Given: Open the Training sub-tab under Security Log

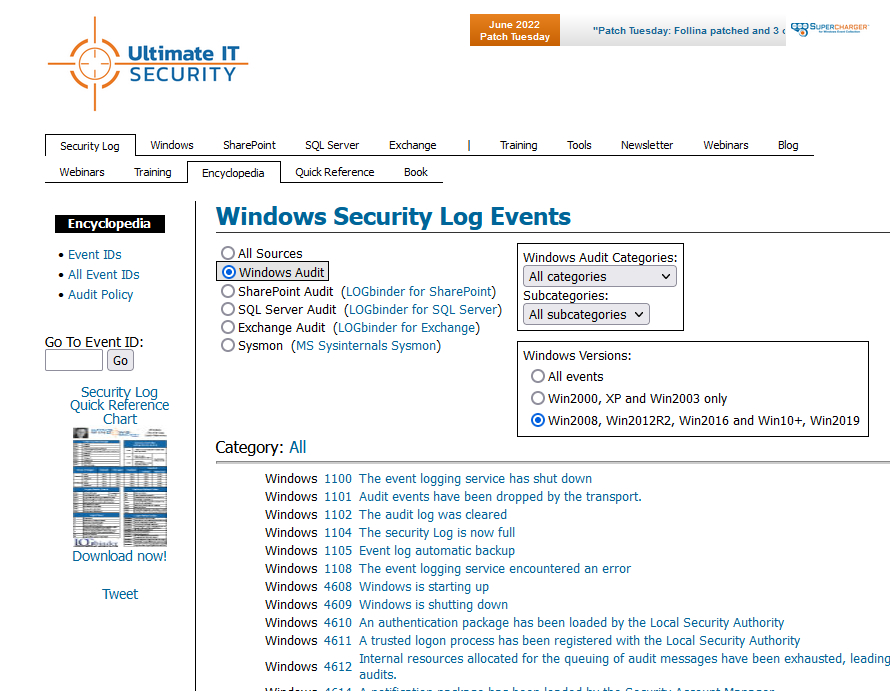Looking at the screenshot, I should coord(153,172).
